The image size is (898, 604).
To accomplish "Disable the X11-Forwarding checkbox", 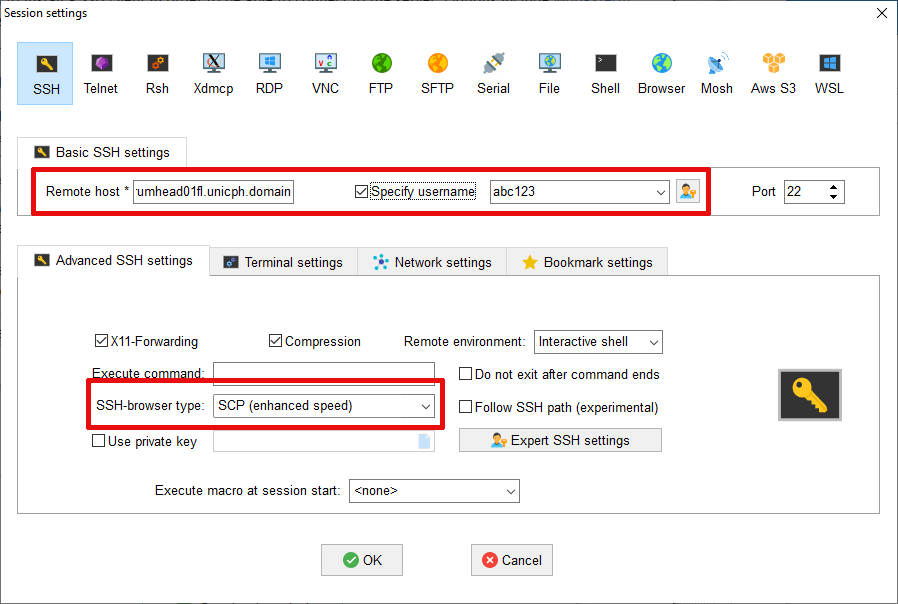I will tap(101, 341).
